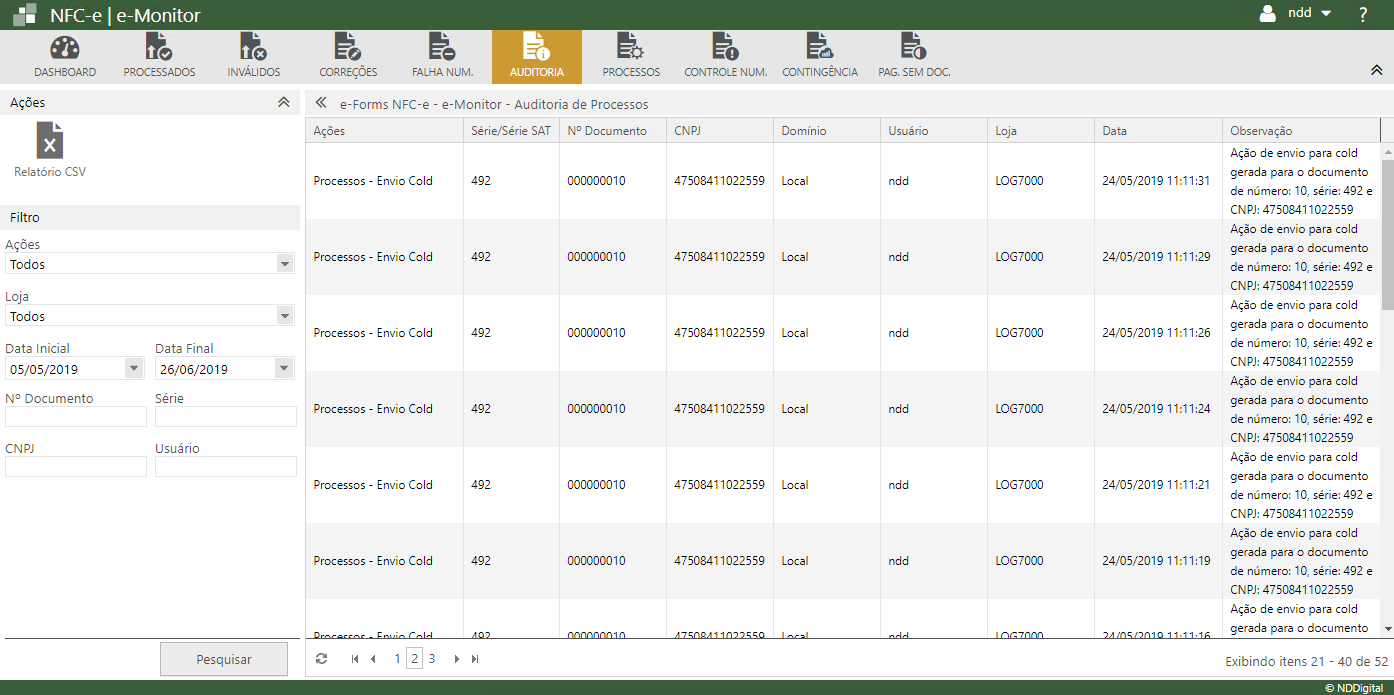Go to page 3 of results
1394x695 pixels.
point(432,659)
